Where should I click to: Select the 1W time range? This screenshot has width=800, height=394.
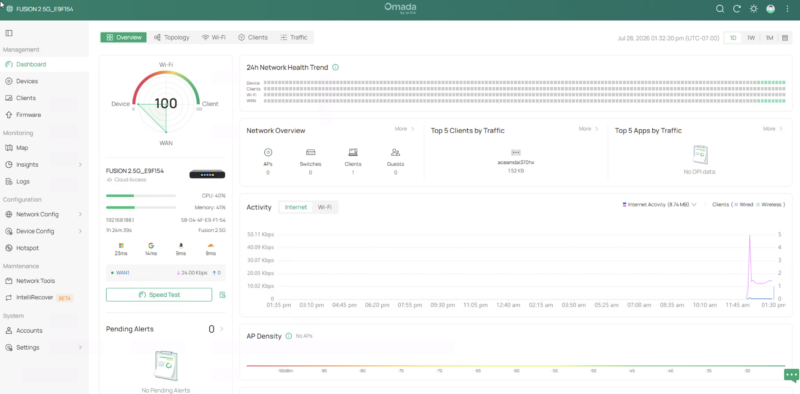(x=751, y=38)
